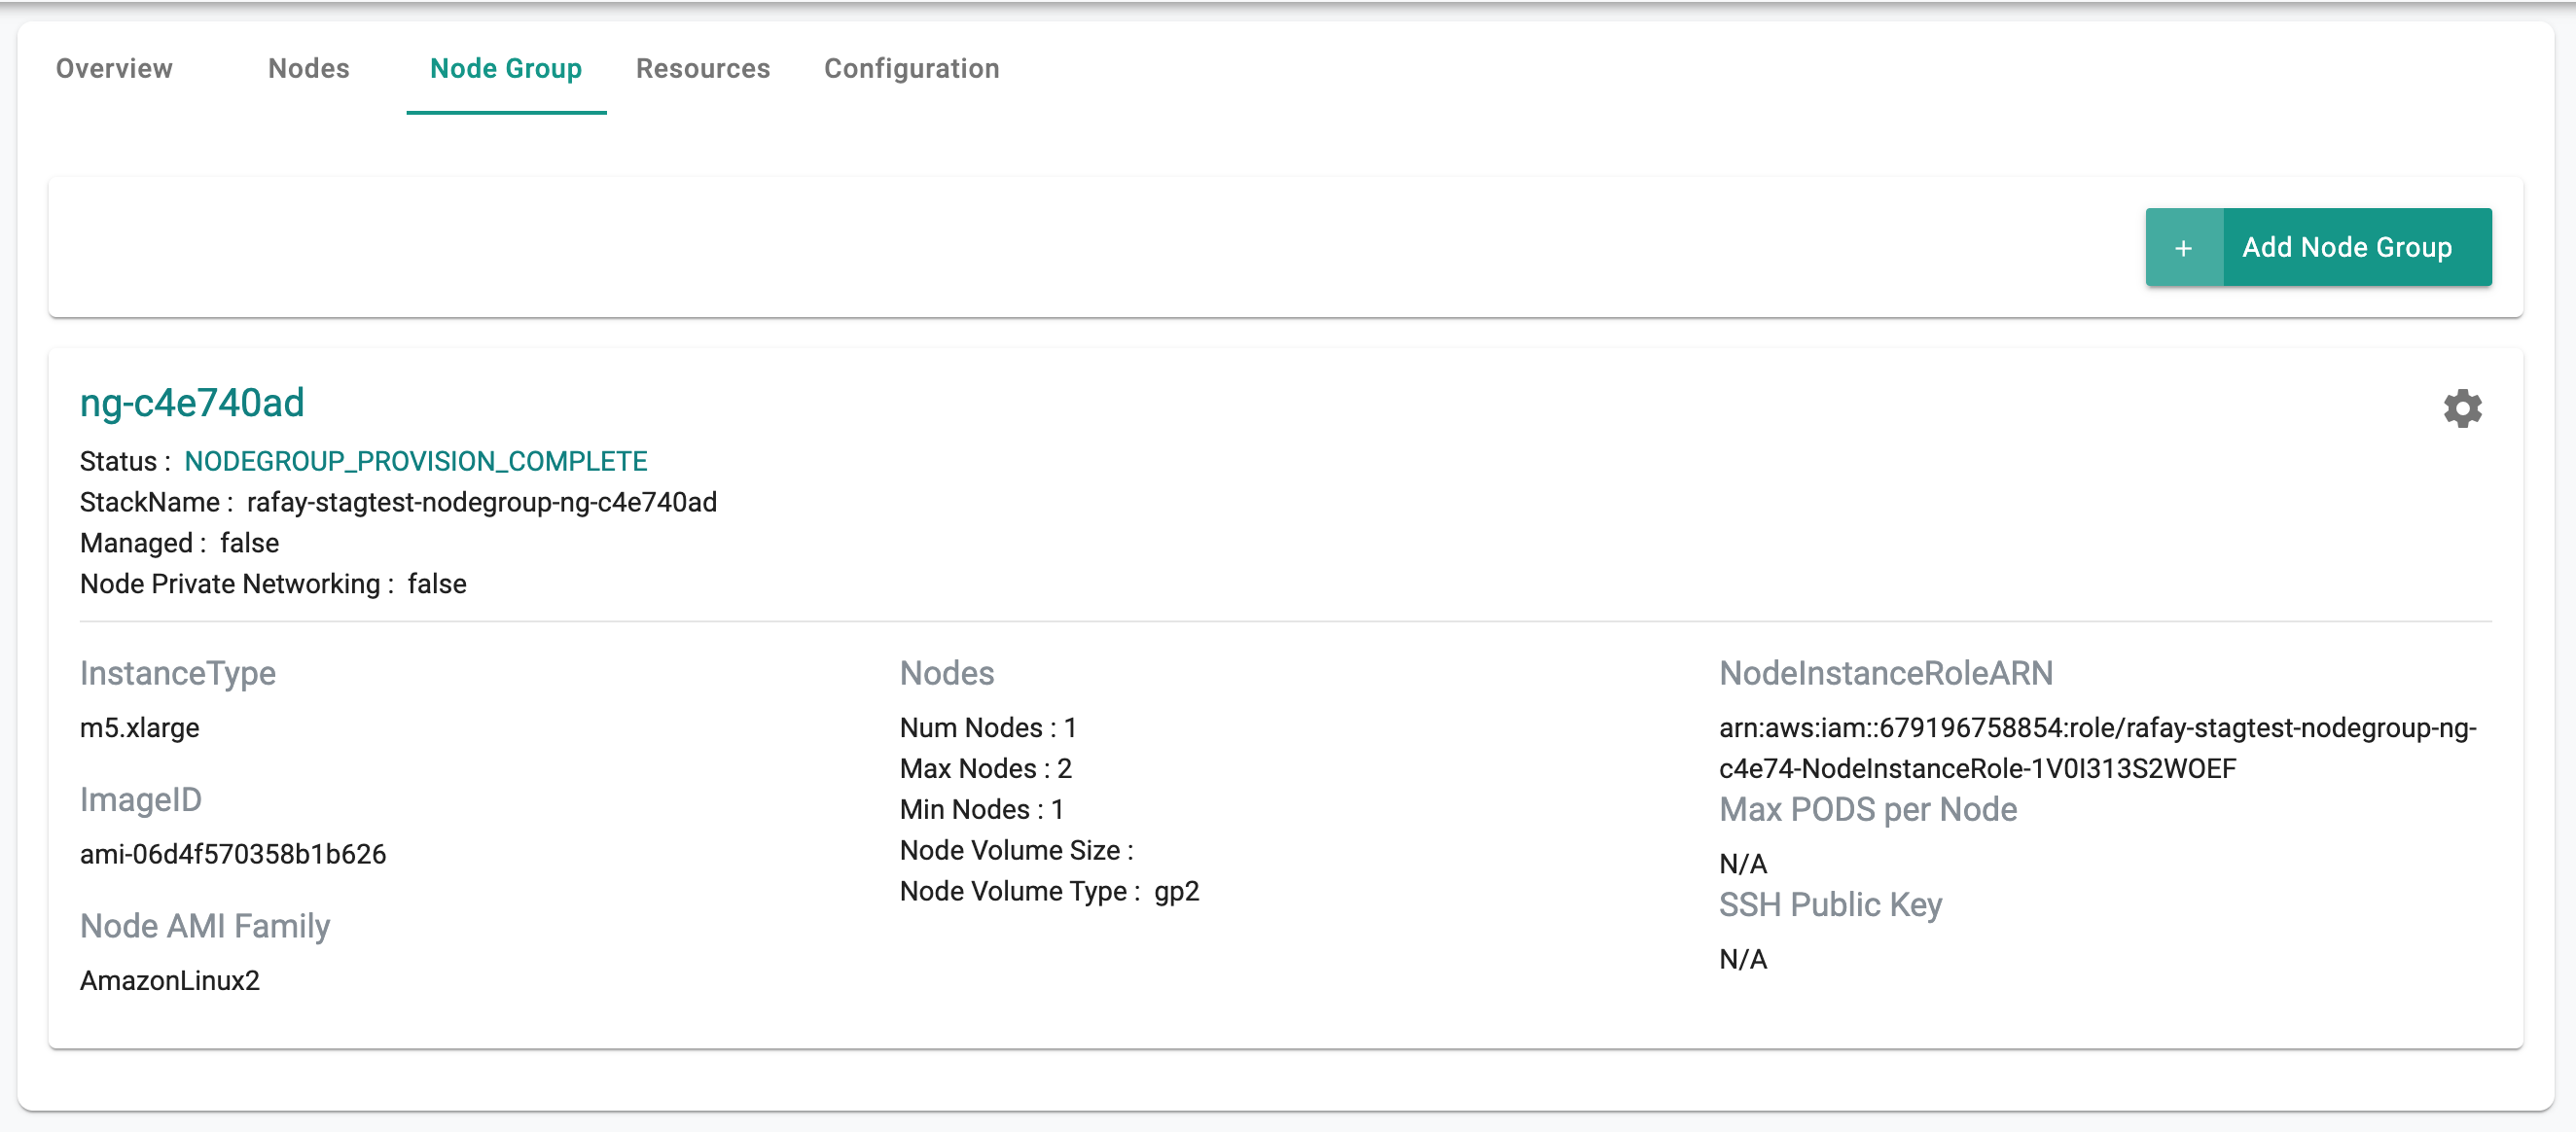Click the Max Nodes : 2 entry
Viewport: 2576px width, 1132px height.
pos(986,768)
